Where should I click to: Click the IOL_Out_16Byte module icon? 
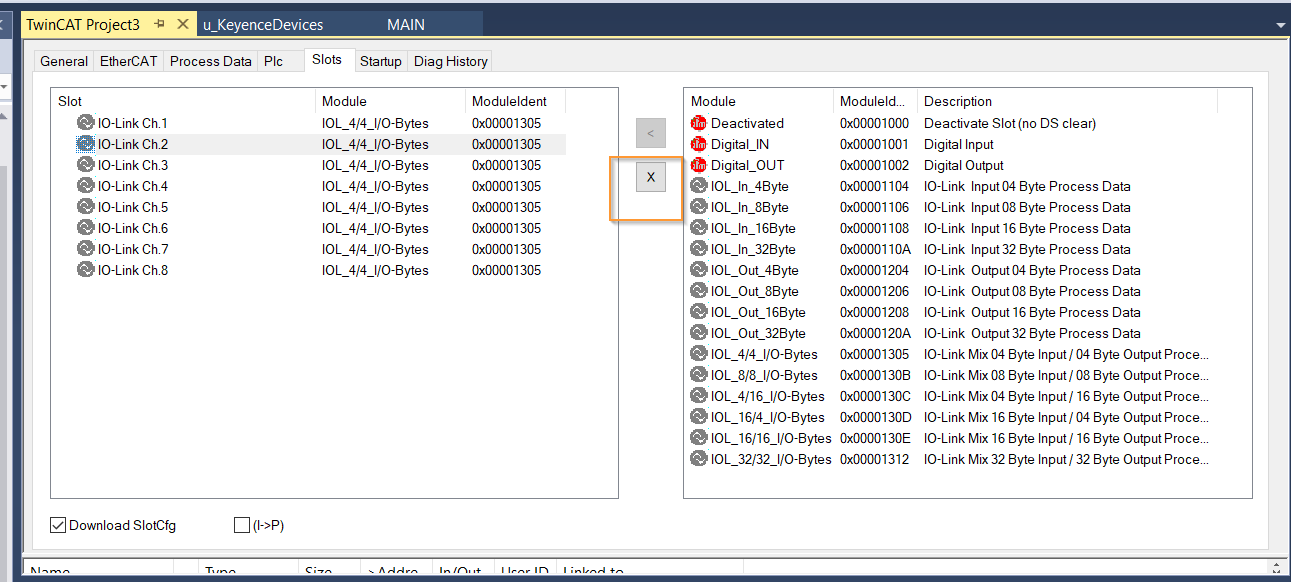click(698, 312)
